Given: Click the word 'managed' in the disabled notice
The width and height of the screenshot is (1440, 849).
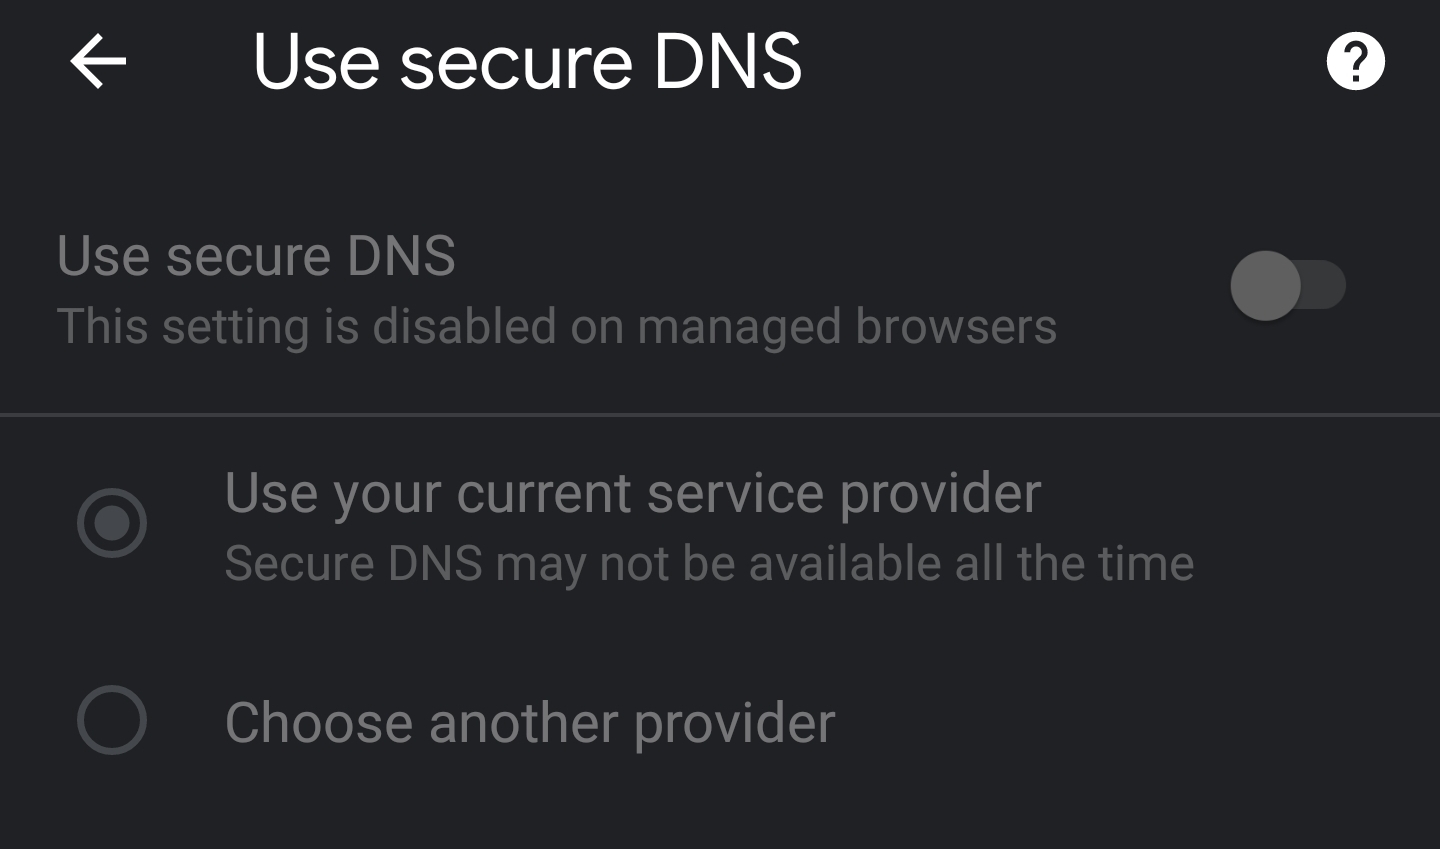Looking at the screenshot, I should (738, 327).
